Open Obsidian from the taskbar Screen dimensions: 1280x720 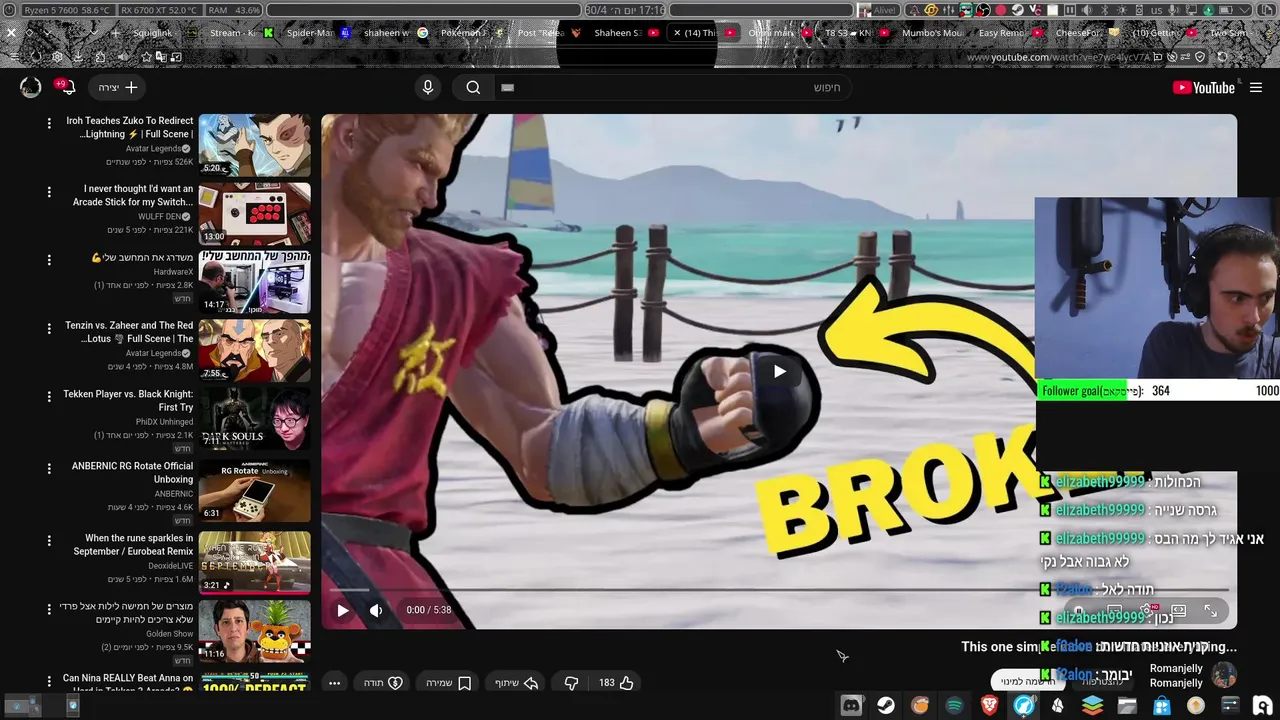(x=1058, y=706)
